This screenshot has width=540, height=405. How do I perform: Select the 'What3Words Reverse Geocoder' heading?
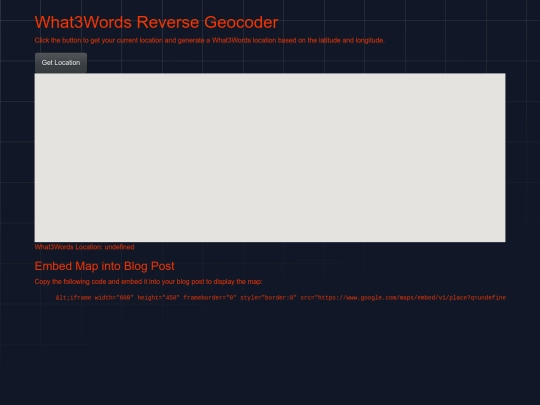coord(156,22)
